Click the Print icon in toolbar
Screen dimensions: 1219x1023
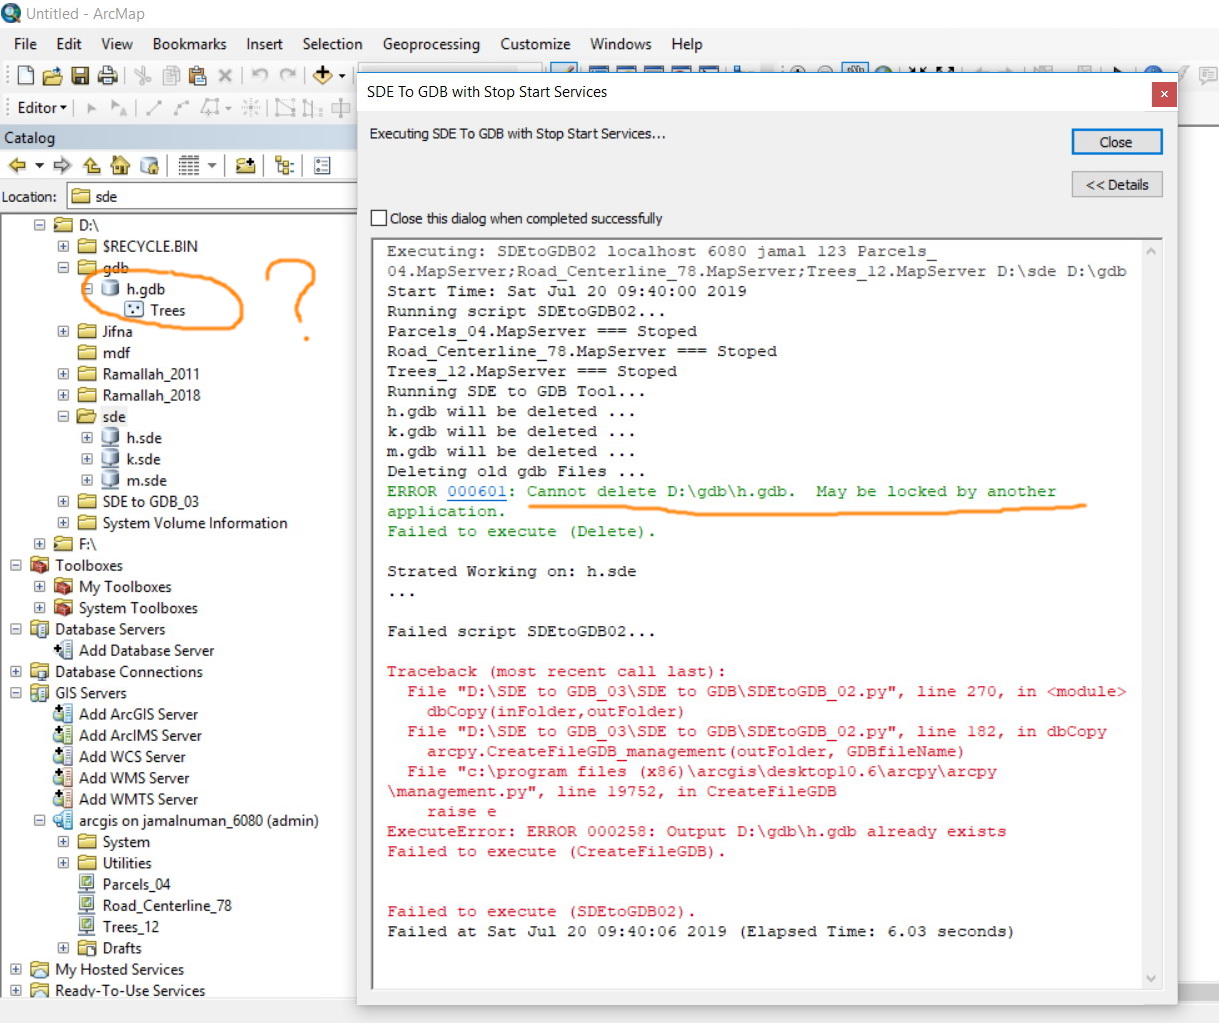tap(107, 75)
